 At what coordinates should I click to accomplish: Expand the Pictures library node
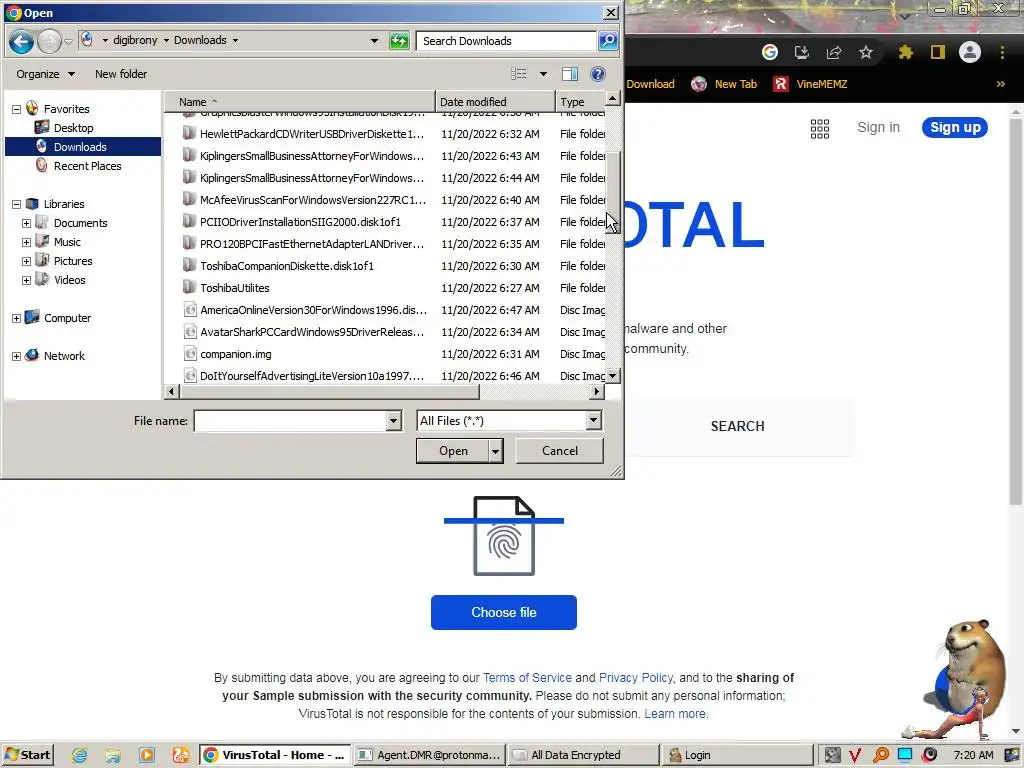pos(26,261)
